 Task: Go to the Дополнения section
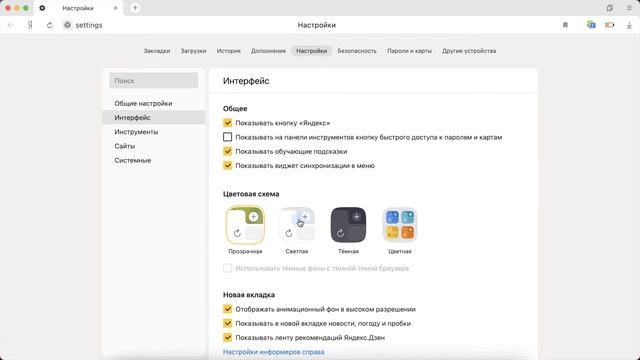coord(268,51)
